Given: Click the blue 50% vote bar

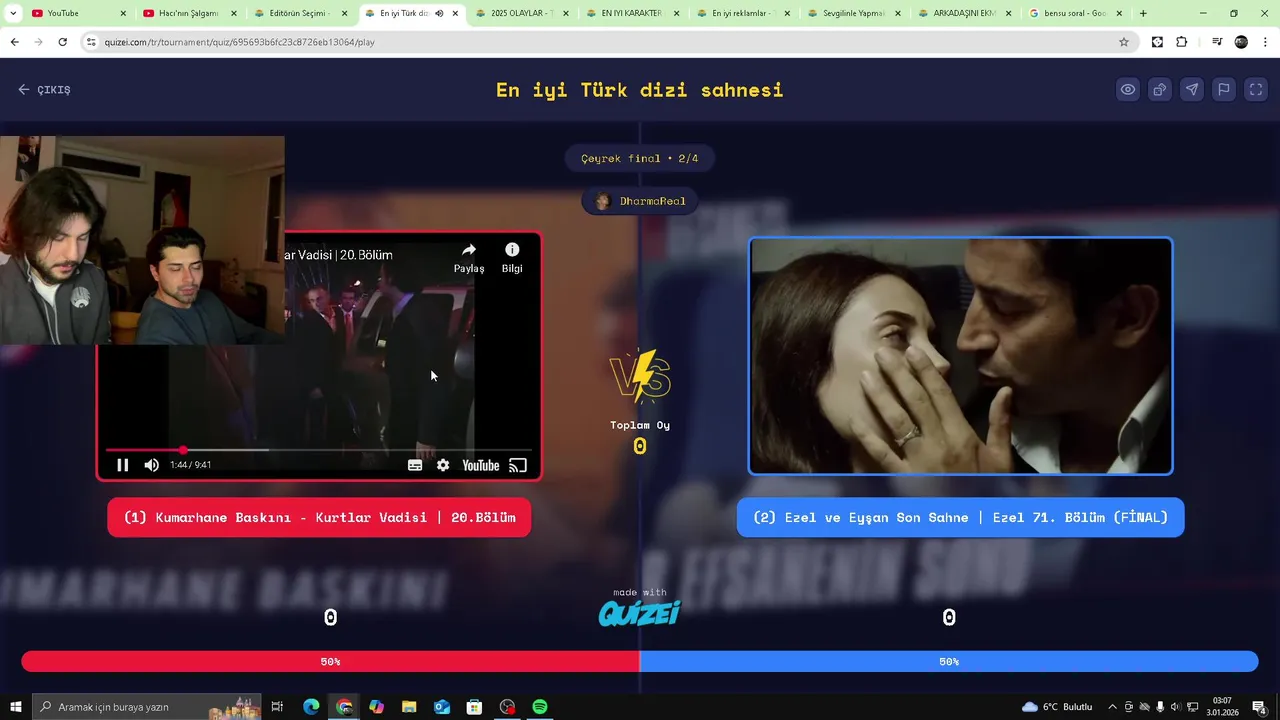Looking at the screenshot, I should pos(949,662).
